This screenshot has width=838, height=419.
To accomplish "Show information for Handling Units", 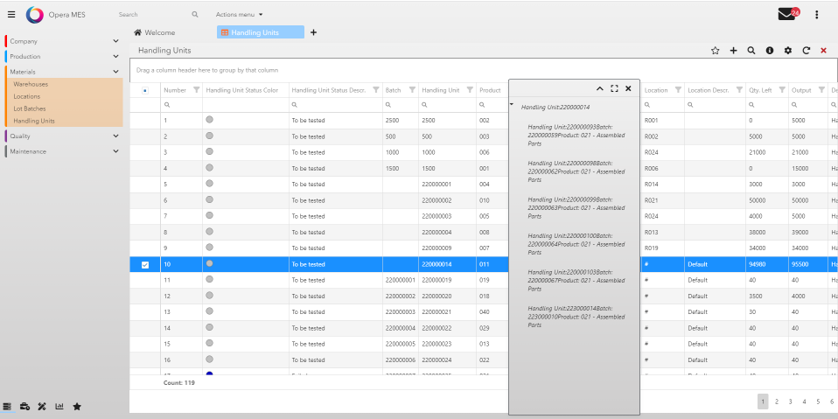I will [770, 50].
